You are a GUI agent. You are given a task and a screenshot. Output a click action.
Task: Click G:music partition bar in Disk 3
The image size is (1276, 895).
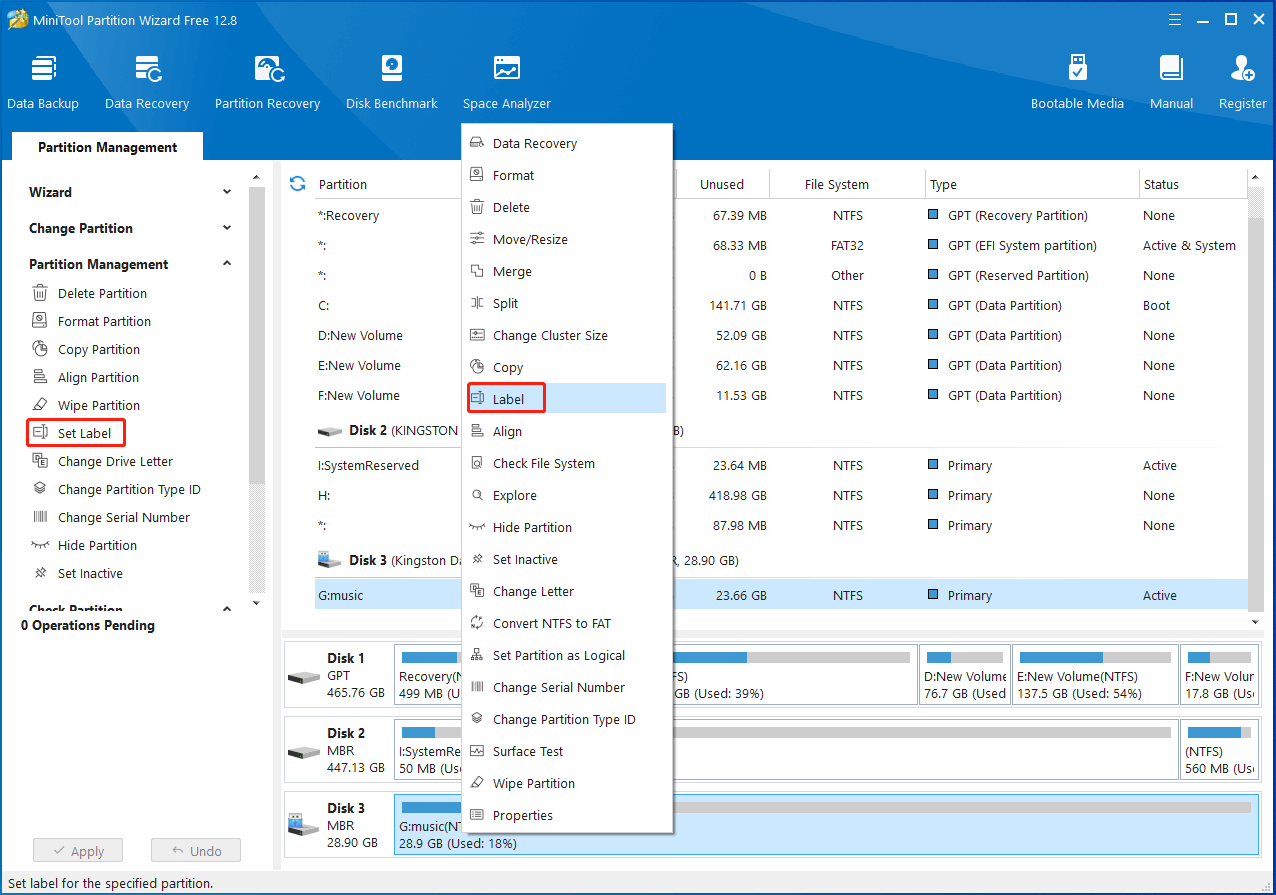[x=826, y=825]
